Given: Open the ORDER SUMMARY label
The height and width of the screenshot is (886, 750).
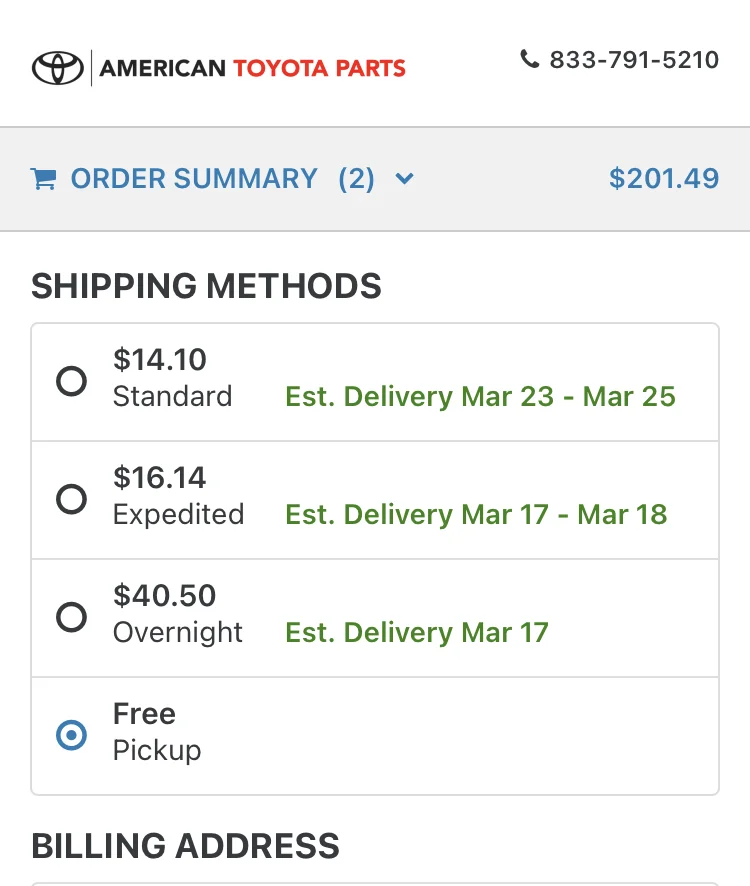Looking at the screenshot, I should [x=194, y=179].
